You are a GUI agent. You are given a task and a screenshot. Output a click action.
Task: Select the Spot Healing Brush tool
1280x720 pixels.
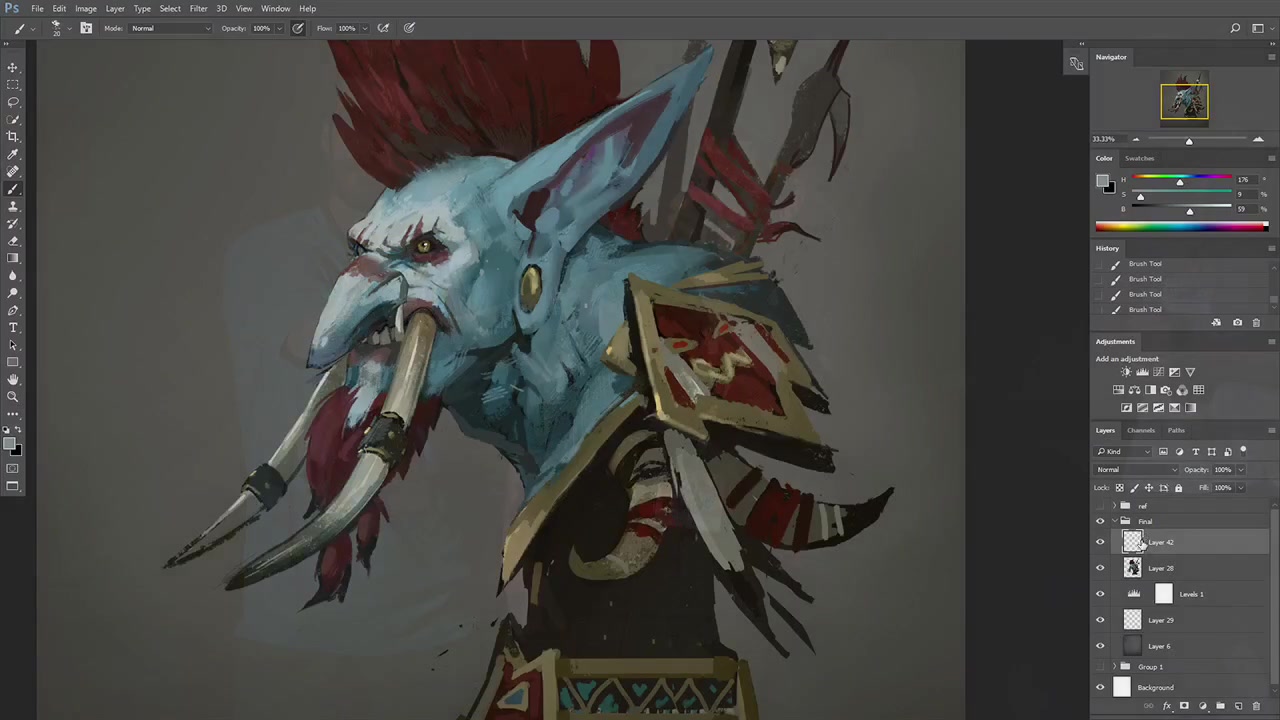[x=13, y=171]
